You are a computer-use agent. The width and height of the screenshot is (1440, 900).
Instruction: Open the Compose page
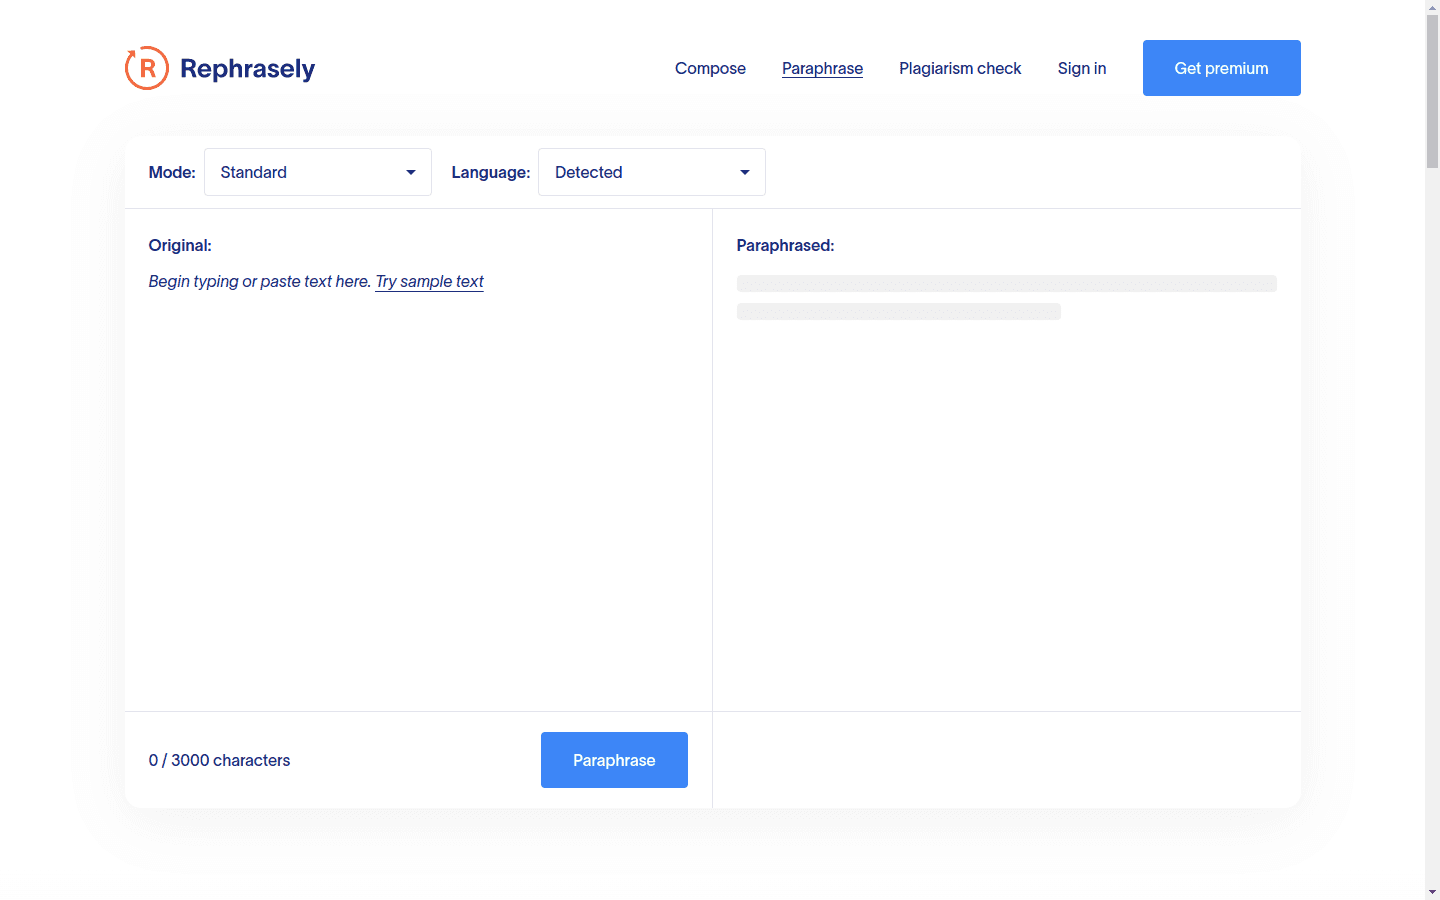point(710,68)
